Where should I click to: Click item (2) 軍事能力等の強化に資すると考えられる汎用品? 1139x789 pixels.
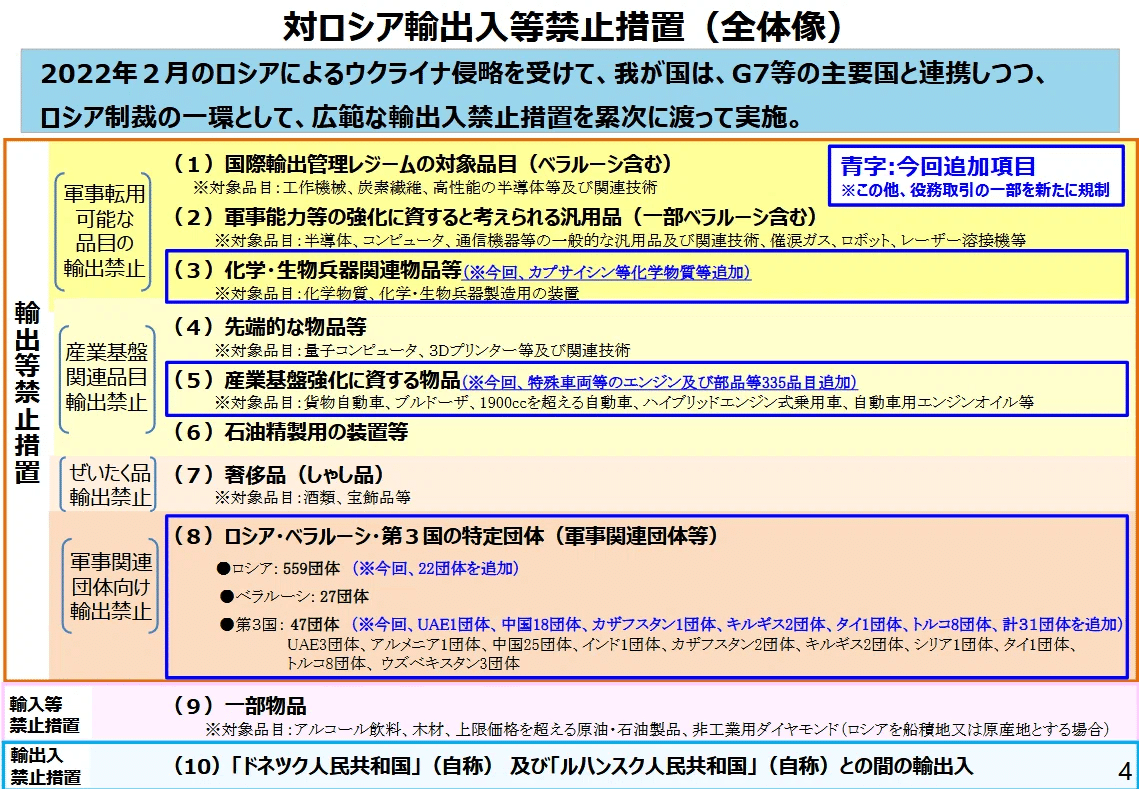[495, 217]
